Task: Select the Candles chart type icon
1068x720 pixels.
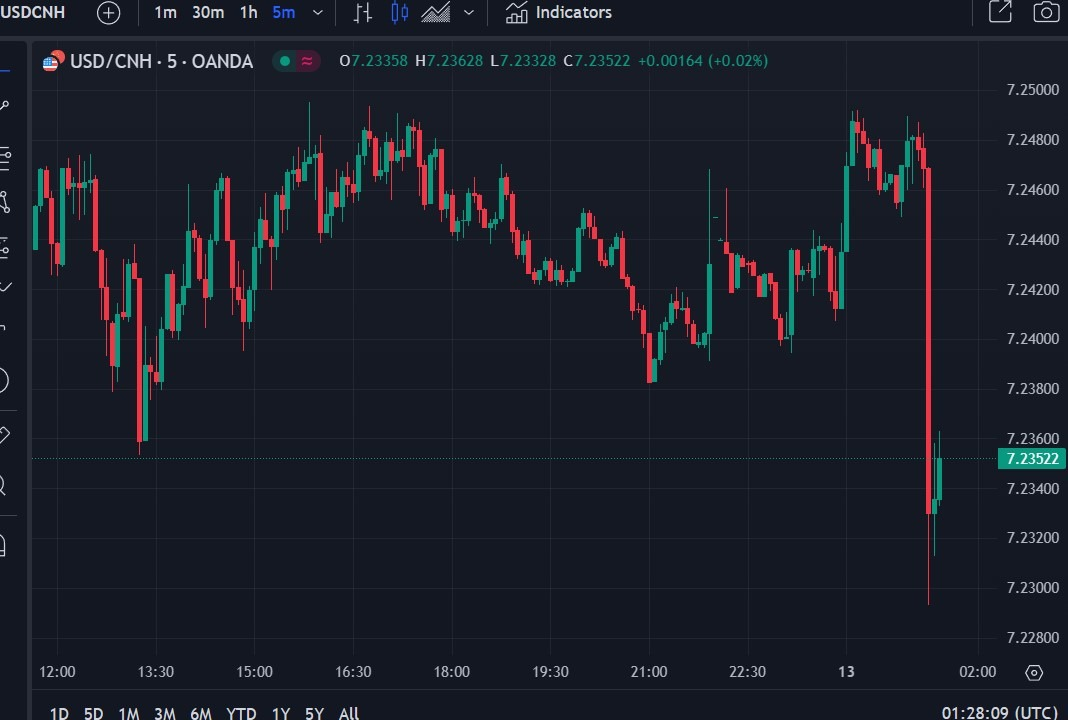Action: pyautogui.click(x=400, y=12)
